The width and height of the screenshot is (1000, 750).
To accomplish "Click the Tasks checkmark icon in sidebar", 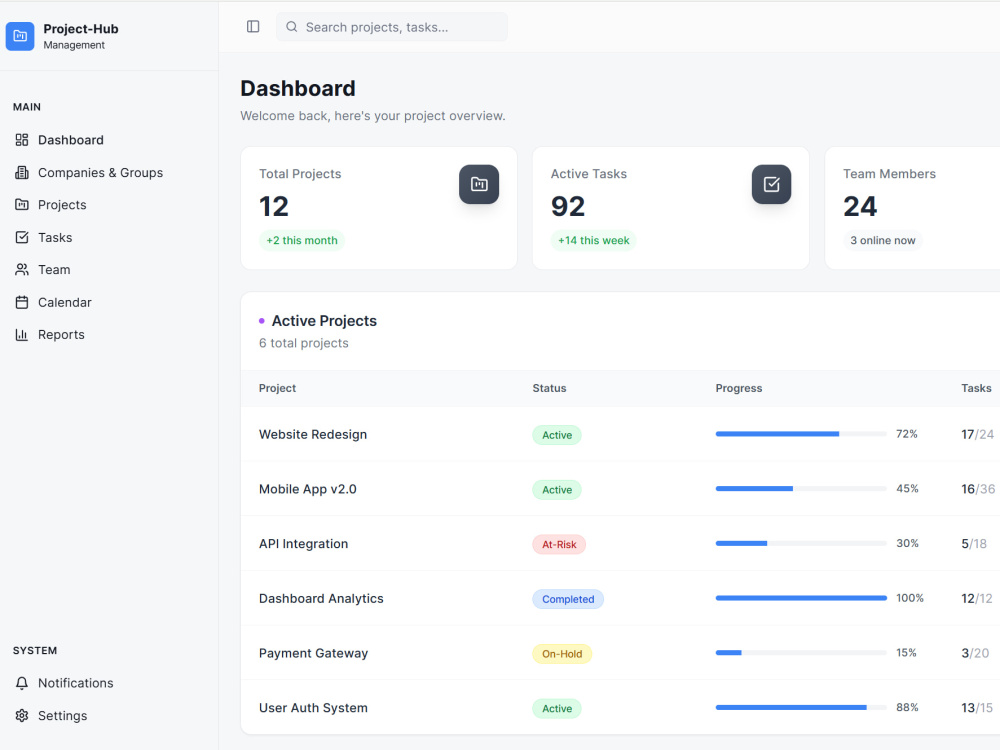I will 22,237.
